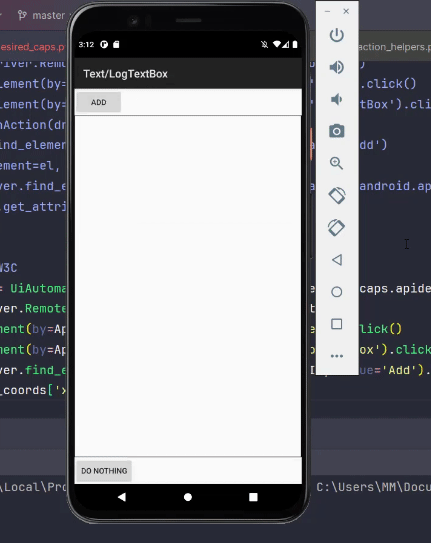This screenshot has width=431, height=543.
Task: Take a screenshot using the camera icon
Action: coord(336,131)
